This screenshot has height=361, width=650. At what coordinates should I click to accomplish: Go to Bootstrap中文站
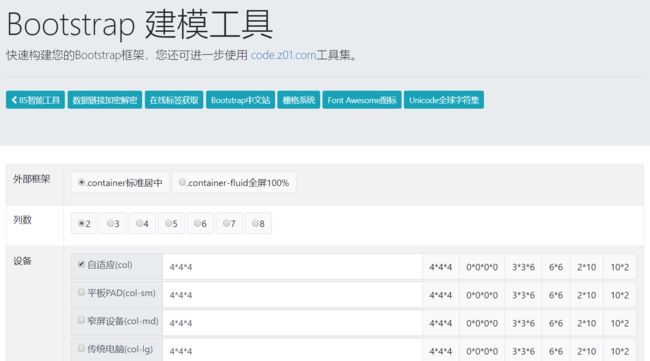[240, 100]
